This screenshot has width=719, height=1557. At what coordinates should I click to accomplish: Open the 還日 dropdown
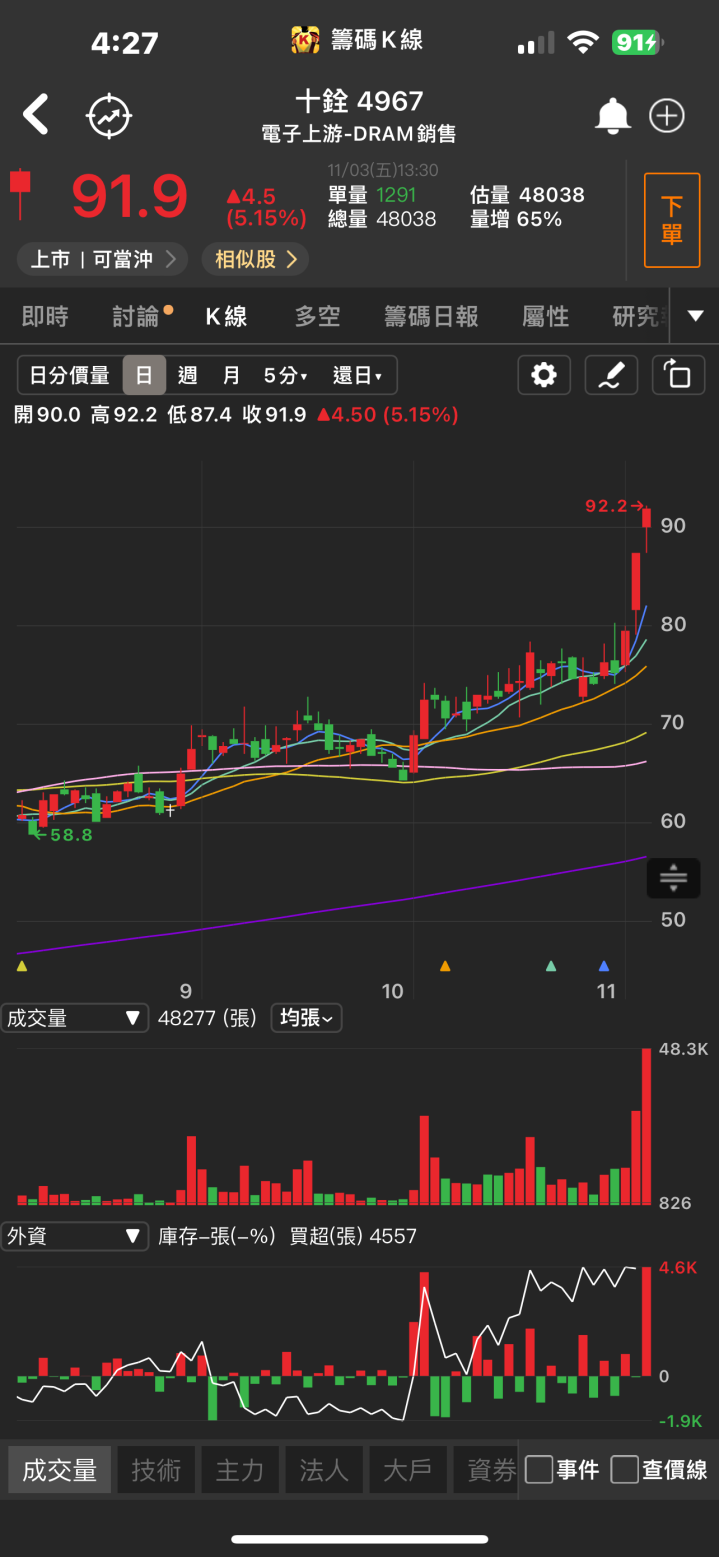click(357, 375)
